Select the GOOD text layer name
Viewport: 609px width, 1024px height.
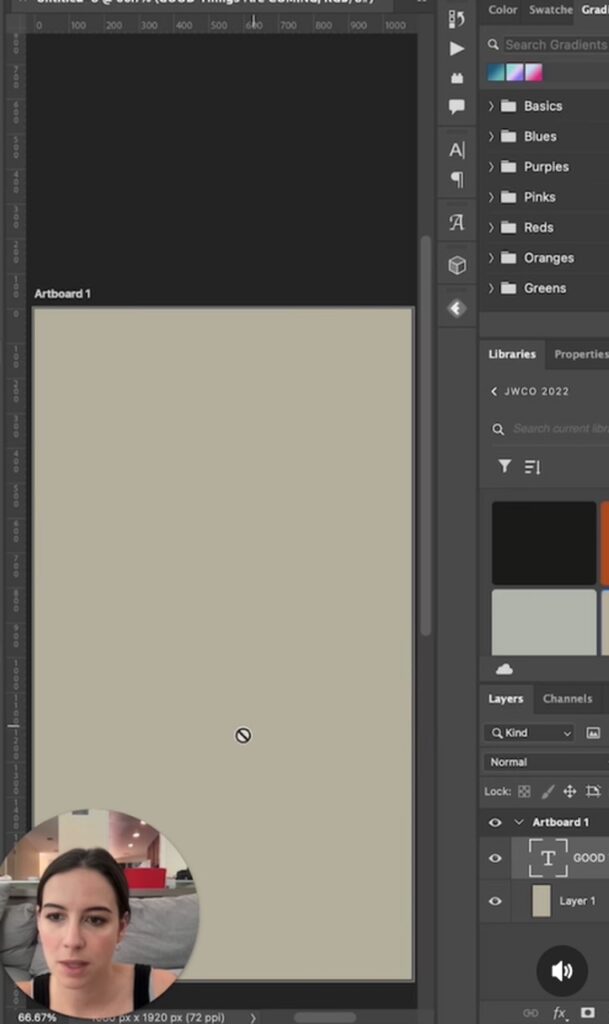pyautogui.click(x=589, y=857)
